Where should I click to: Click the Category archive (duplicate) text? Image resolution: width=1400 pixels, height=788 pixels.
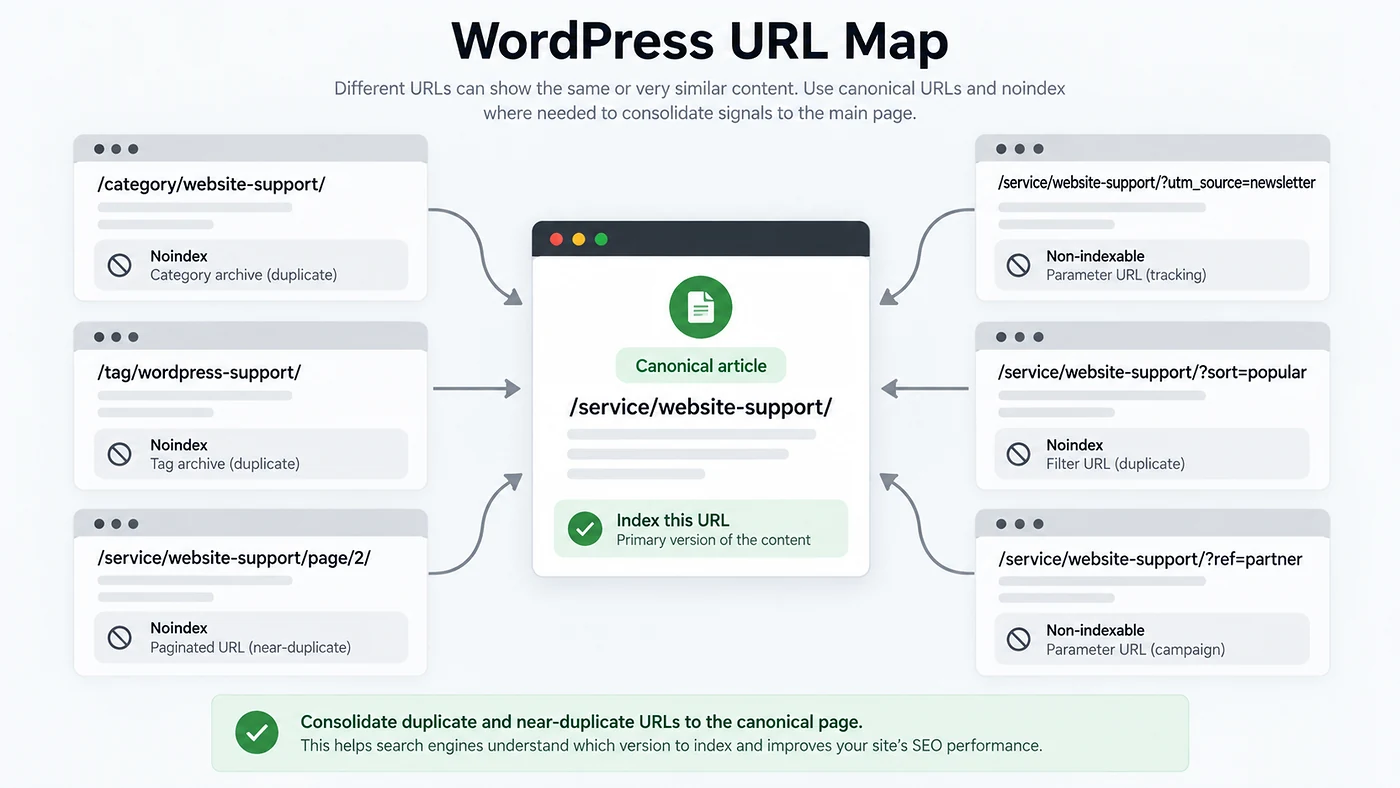pos(243,275)
